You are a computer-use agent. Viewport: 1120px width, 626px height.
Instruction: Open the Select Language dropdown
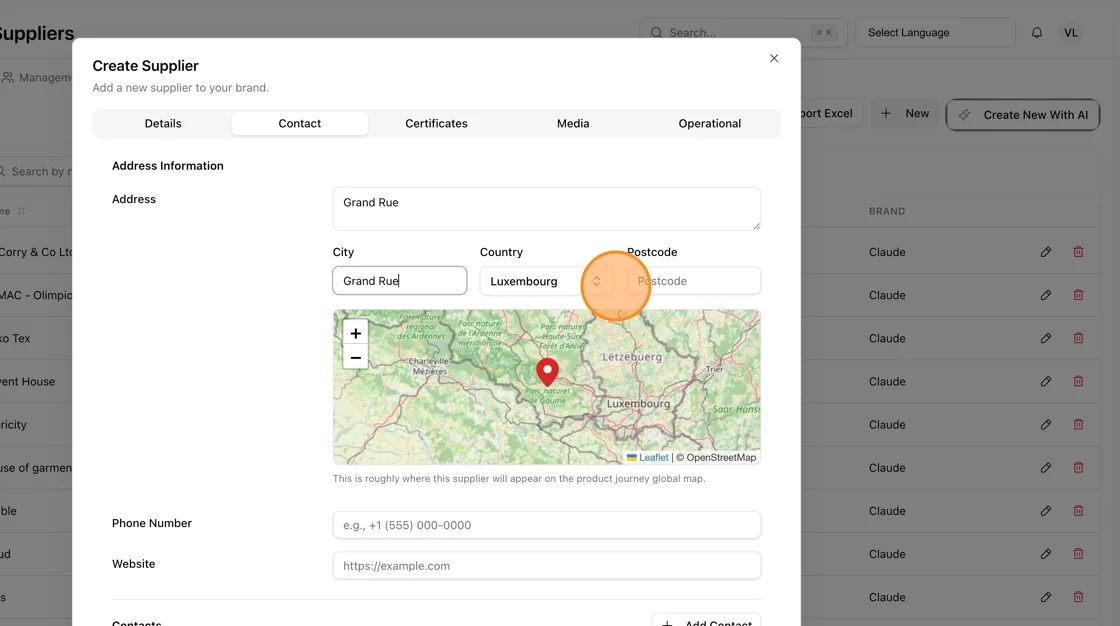(x=934, y=33)
